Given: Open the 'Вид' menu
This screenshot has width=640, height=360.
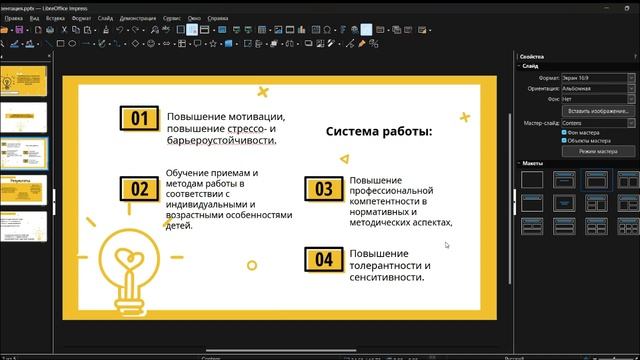Looking at the screenshot, I should [x=34, y=18].
